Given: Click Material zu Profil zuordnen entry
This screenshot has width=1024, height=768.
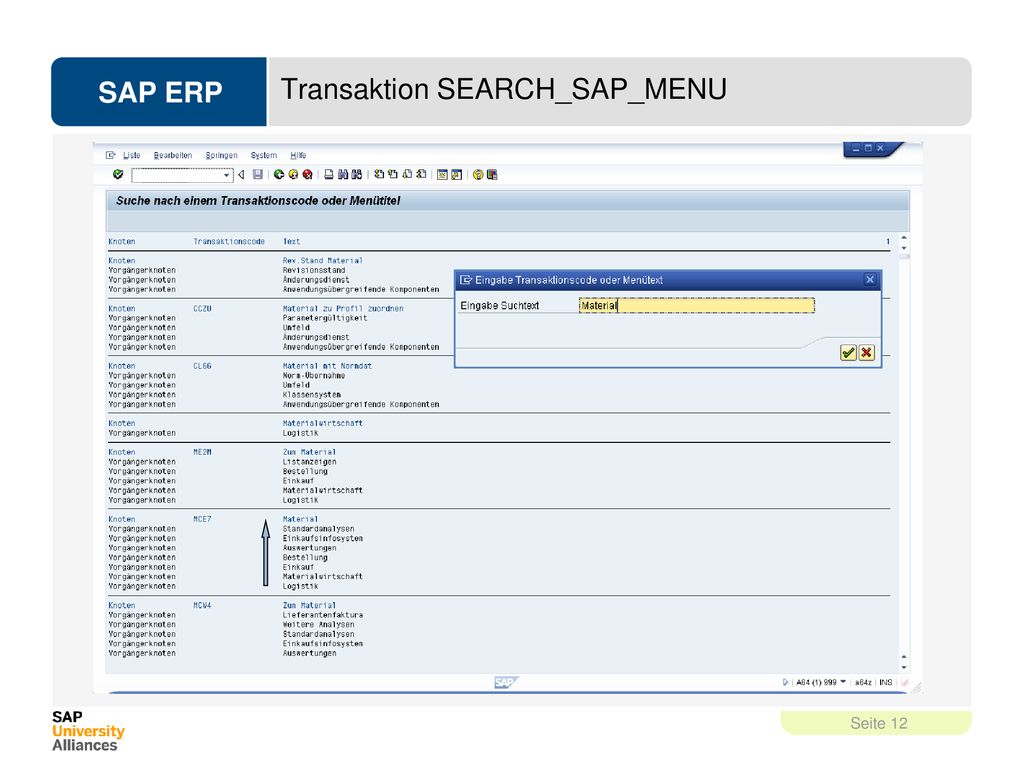Looking at the screenshot, I should click(343, 309).
